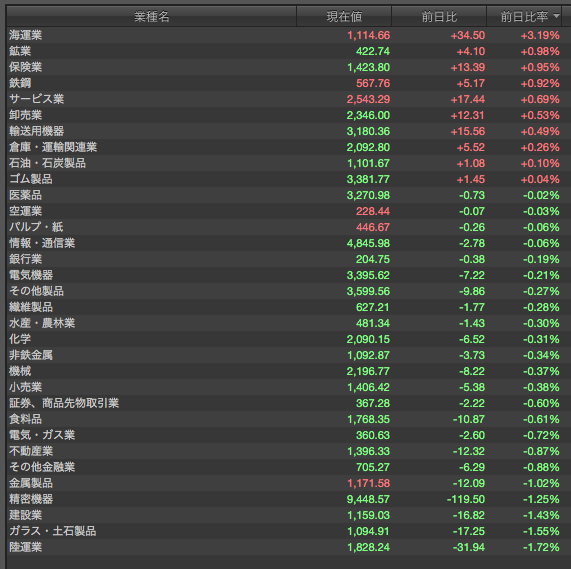The height and width of the screenshot is (569, 571).
Task: Select the 電気機器 sector name
Action: (x=31, y=275)
